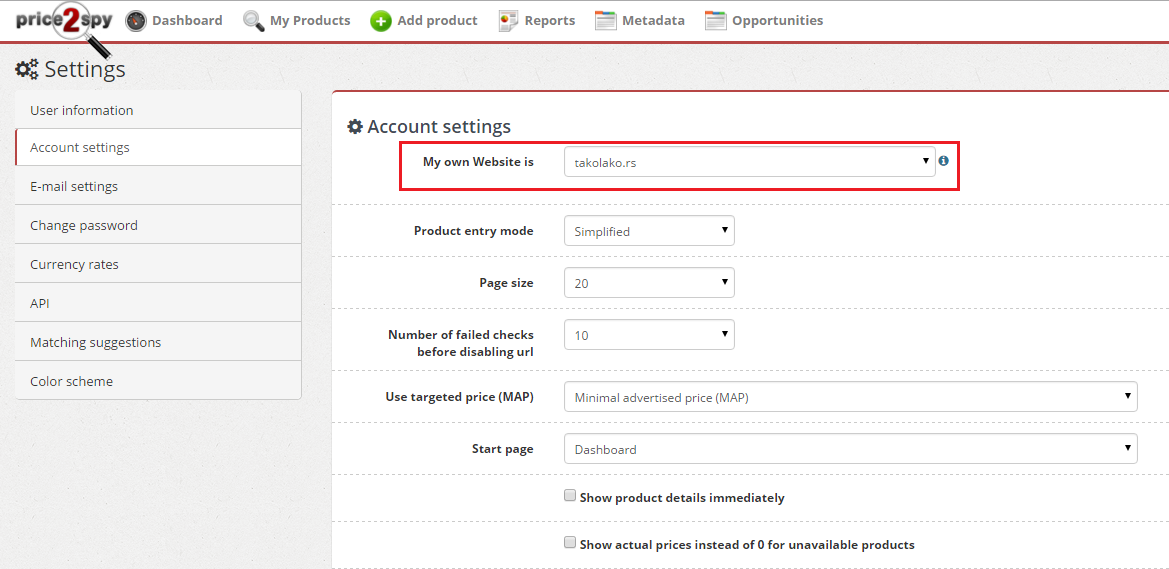
Task: Click the Metadata table icon
Action: coord(605,21)
